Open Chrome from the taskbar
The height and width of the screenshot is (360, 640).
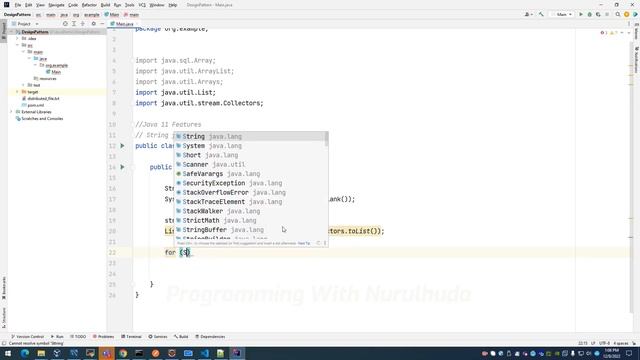pyautogui.click(x=123, y=353)
